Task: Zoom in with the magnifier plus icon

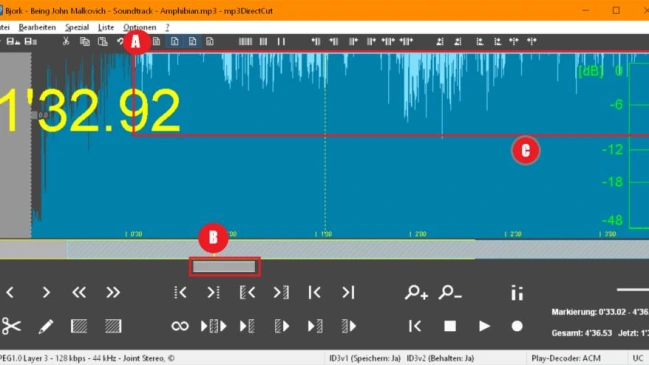Action: pos(416,293)
